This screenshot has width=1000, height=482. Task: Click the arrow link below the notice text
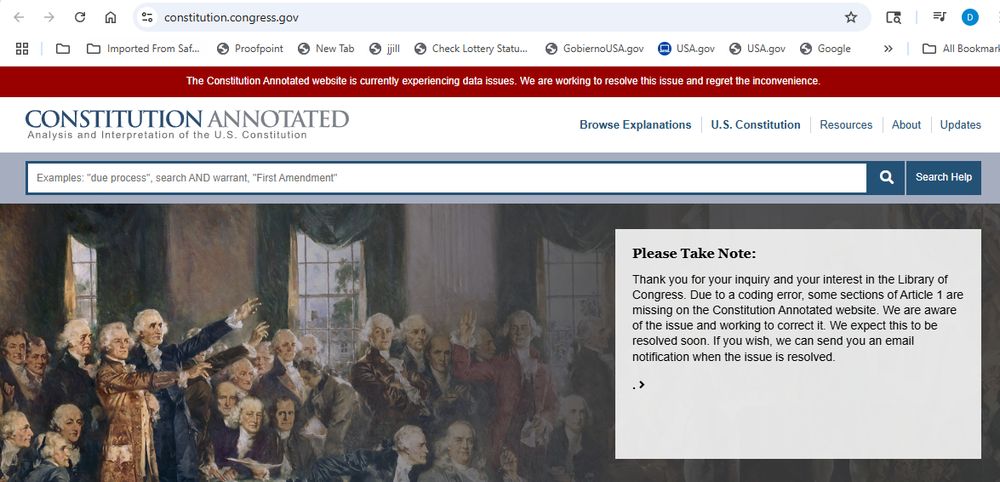pos(640,384)
